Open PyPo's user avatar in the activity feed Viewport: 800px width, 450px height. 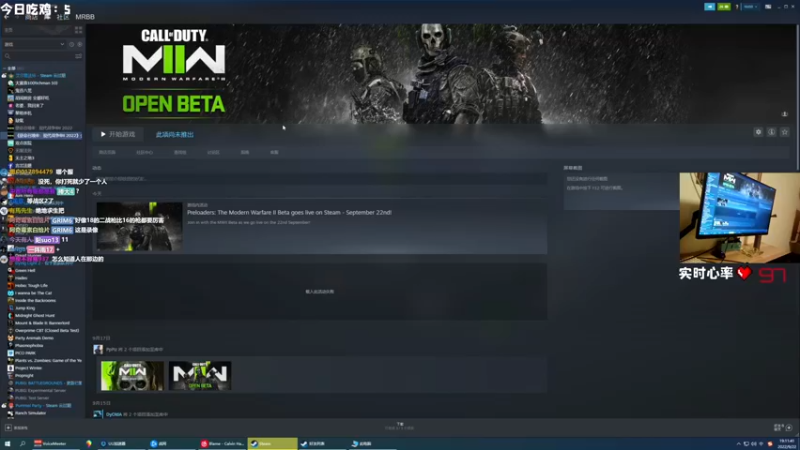[98, 349]
